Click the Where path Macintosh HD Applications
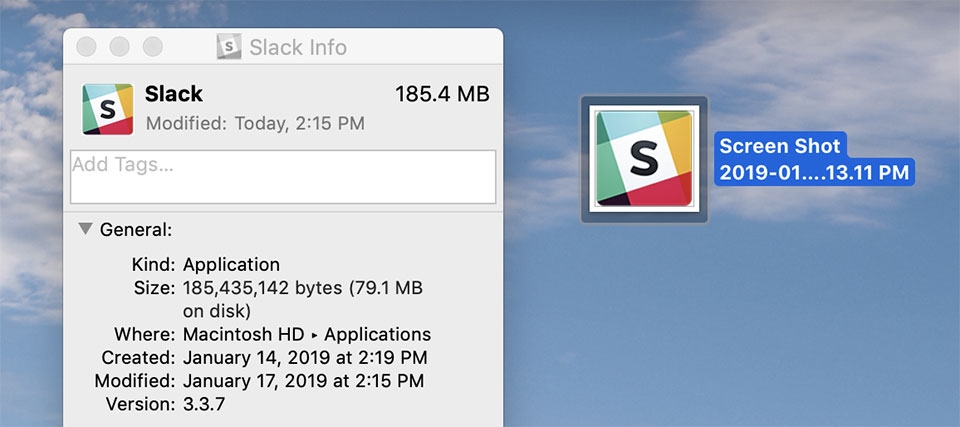 pos(307,334)
